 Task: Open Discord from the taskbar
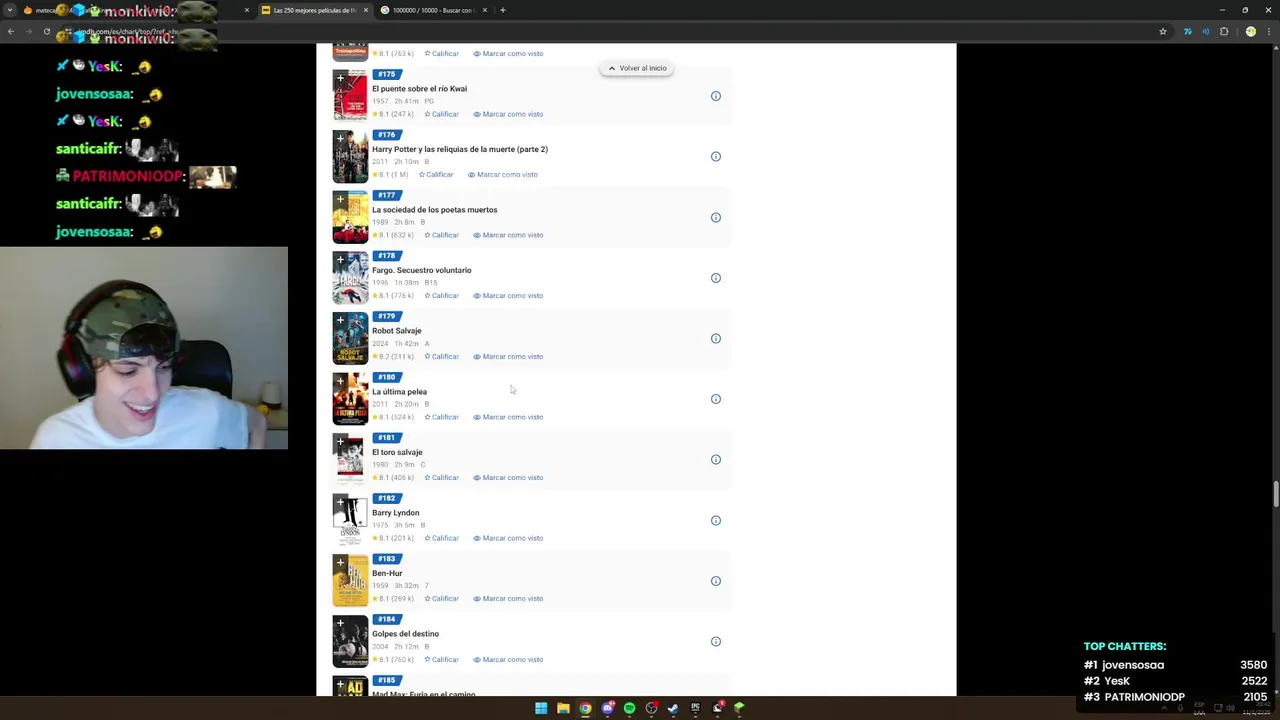click(x=607, y=708)
